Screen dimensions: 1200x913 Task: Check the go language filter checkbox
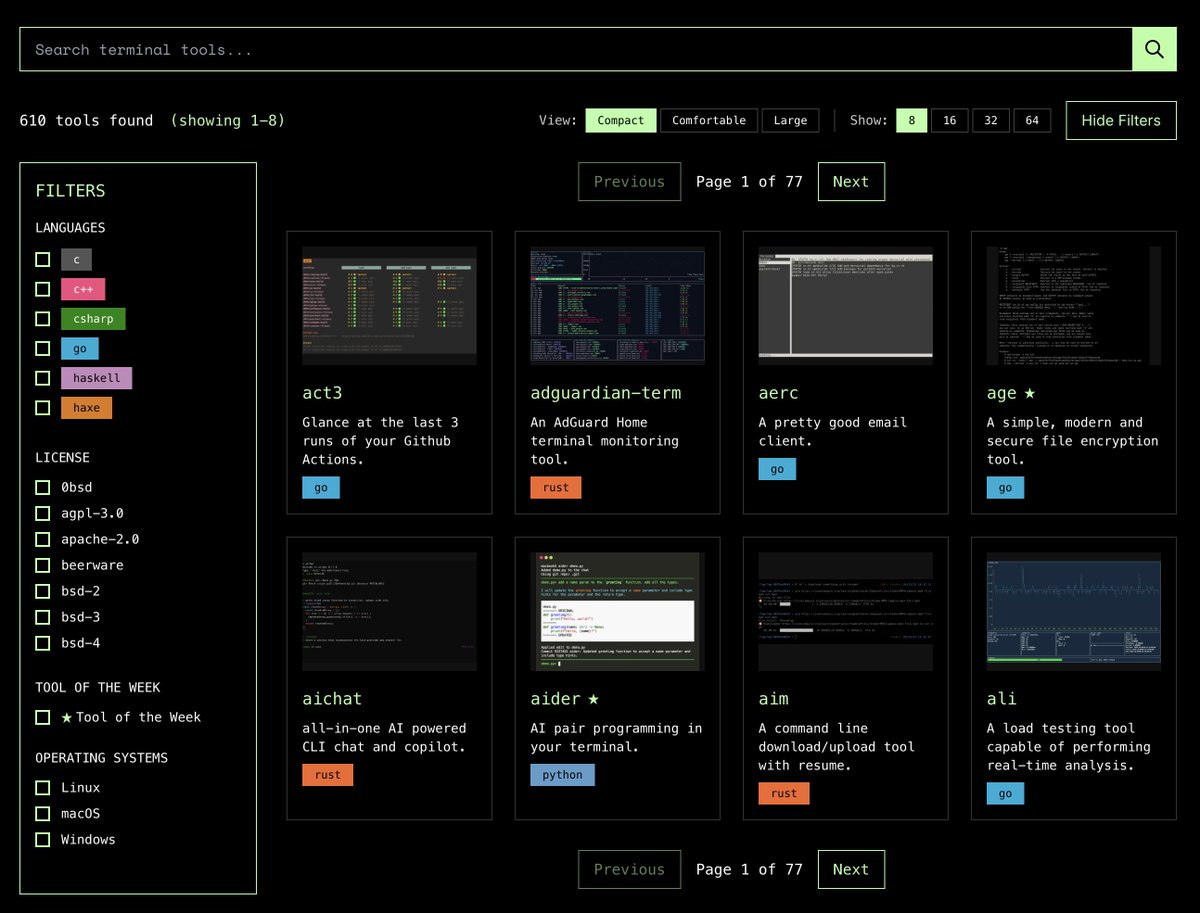pos(43,348)
